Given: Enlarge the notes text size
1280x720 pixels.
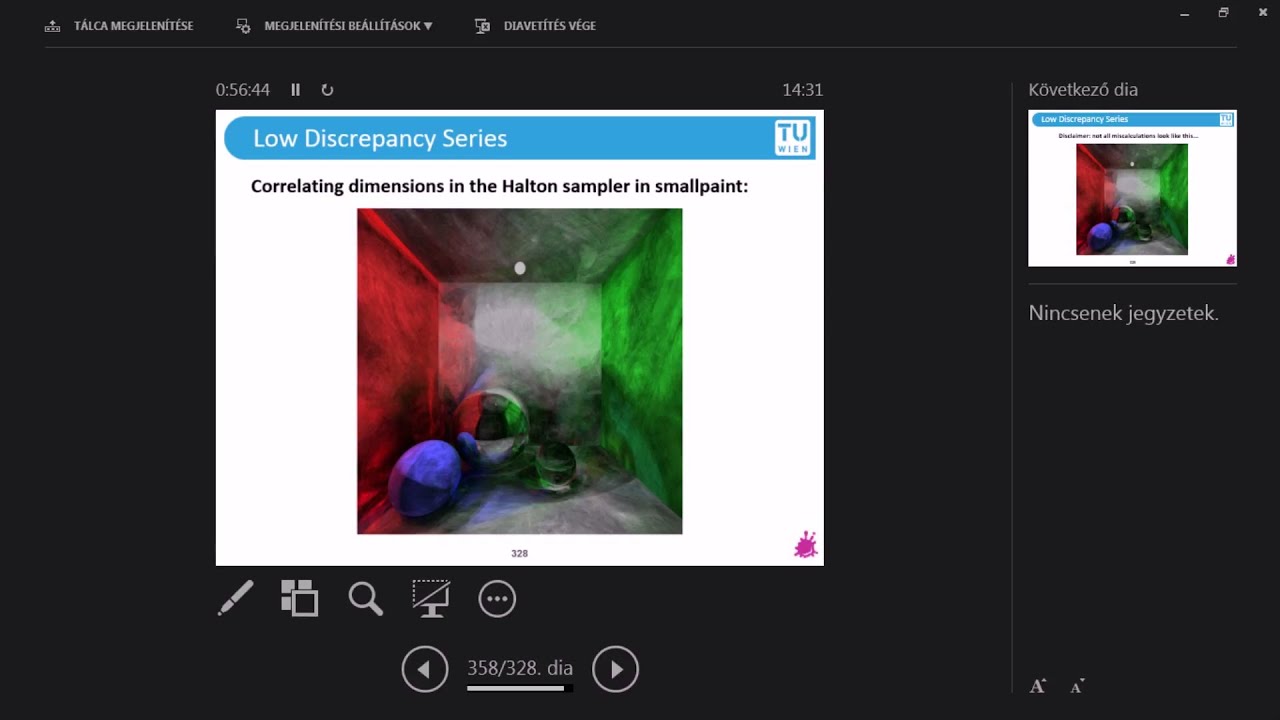Looking at the screenshot, I should 1038,686.
